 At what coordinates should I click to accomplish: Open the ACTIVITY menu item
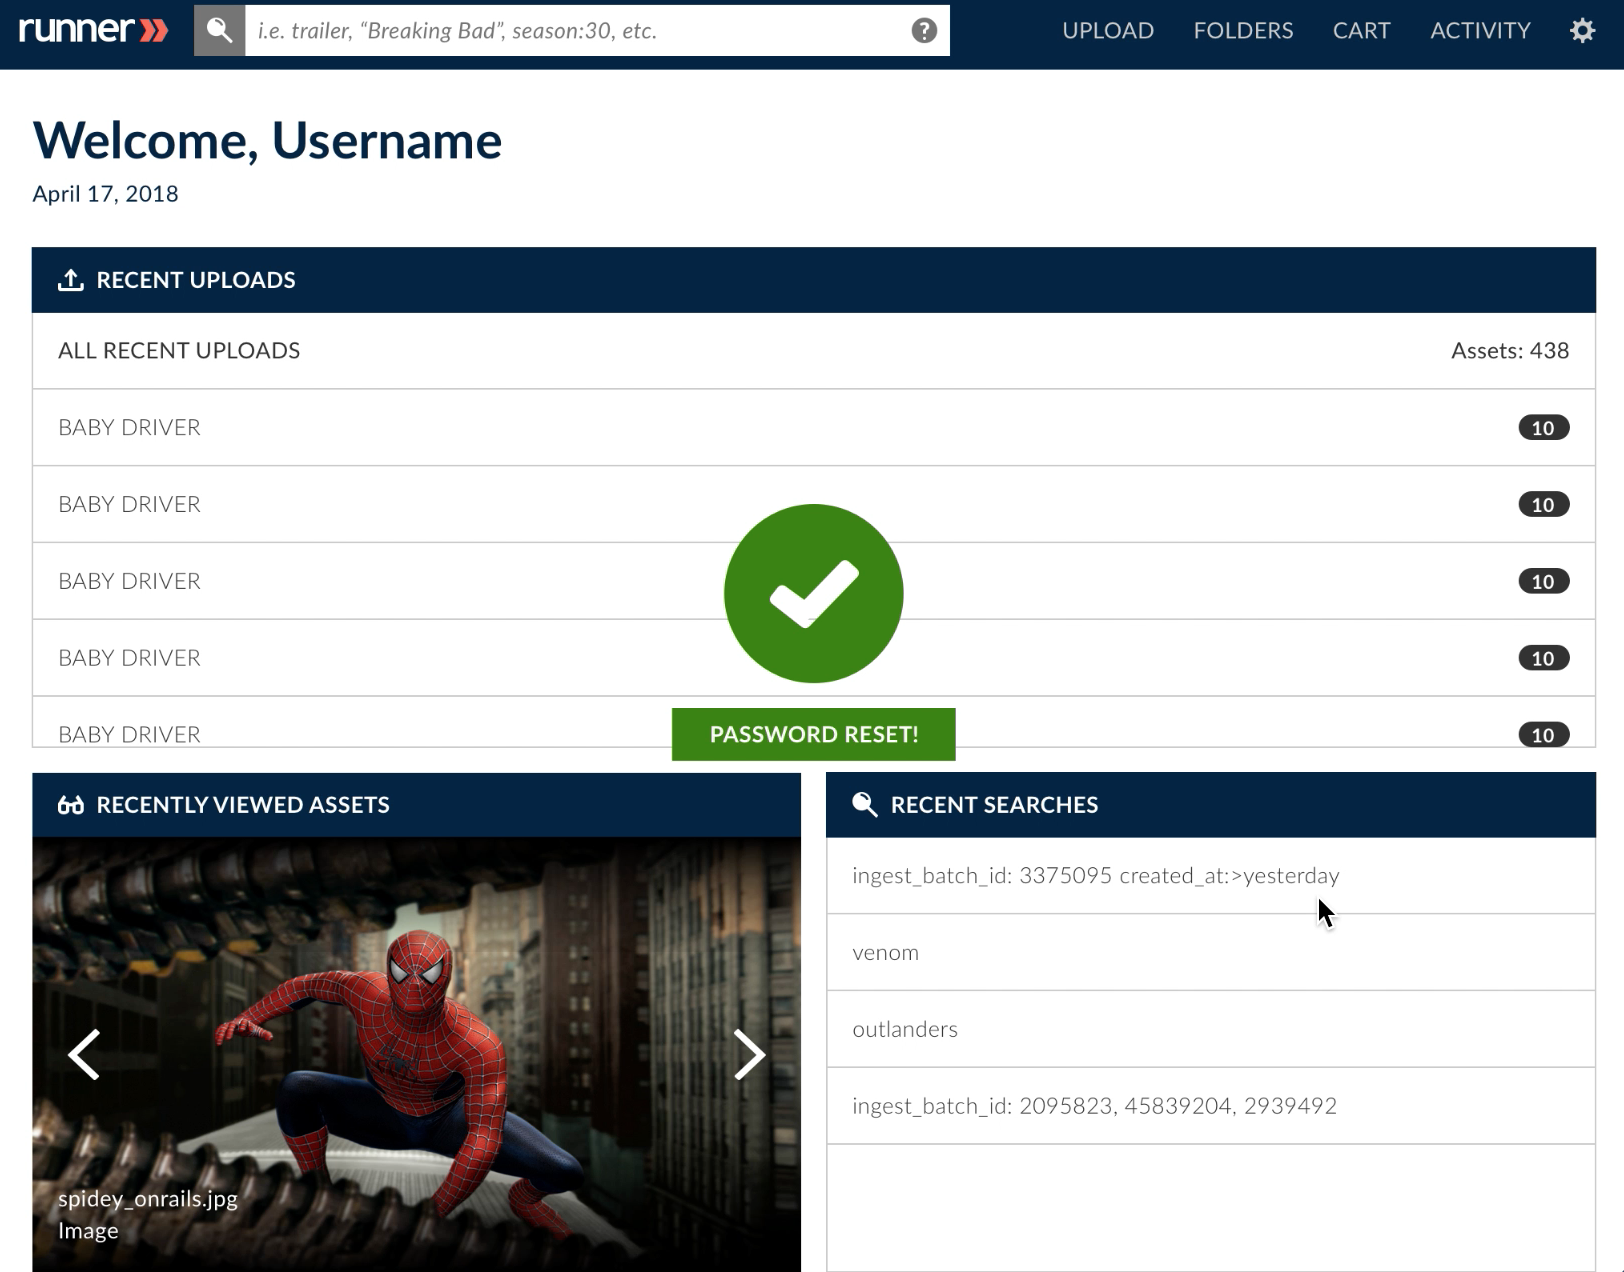pos(1480,30)
